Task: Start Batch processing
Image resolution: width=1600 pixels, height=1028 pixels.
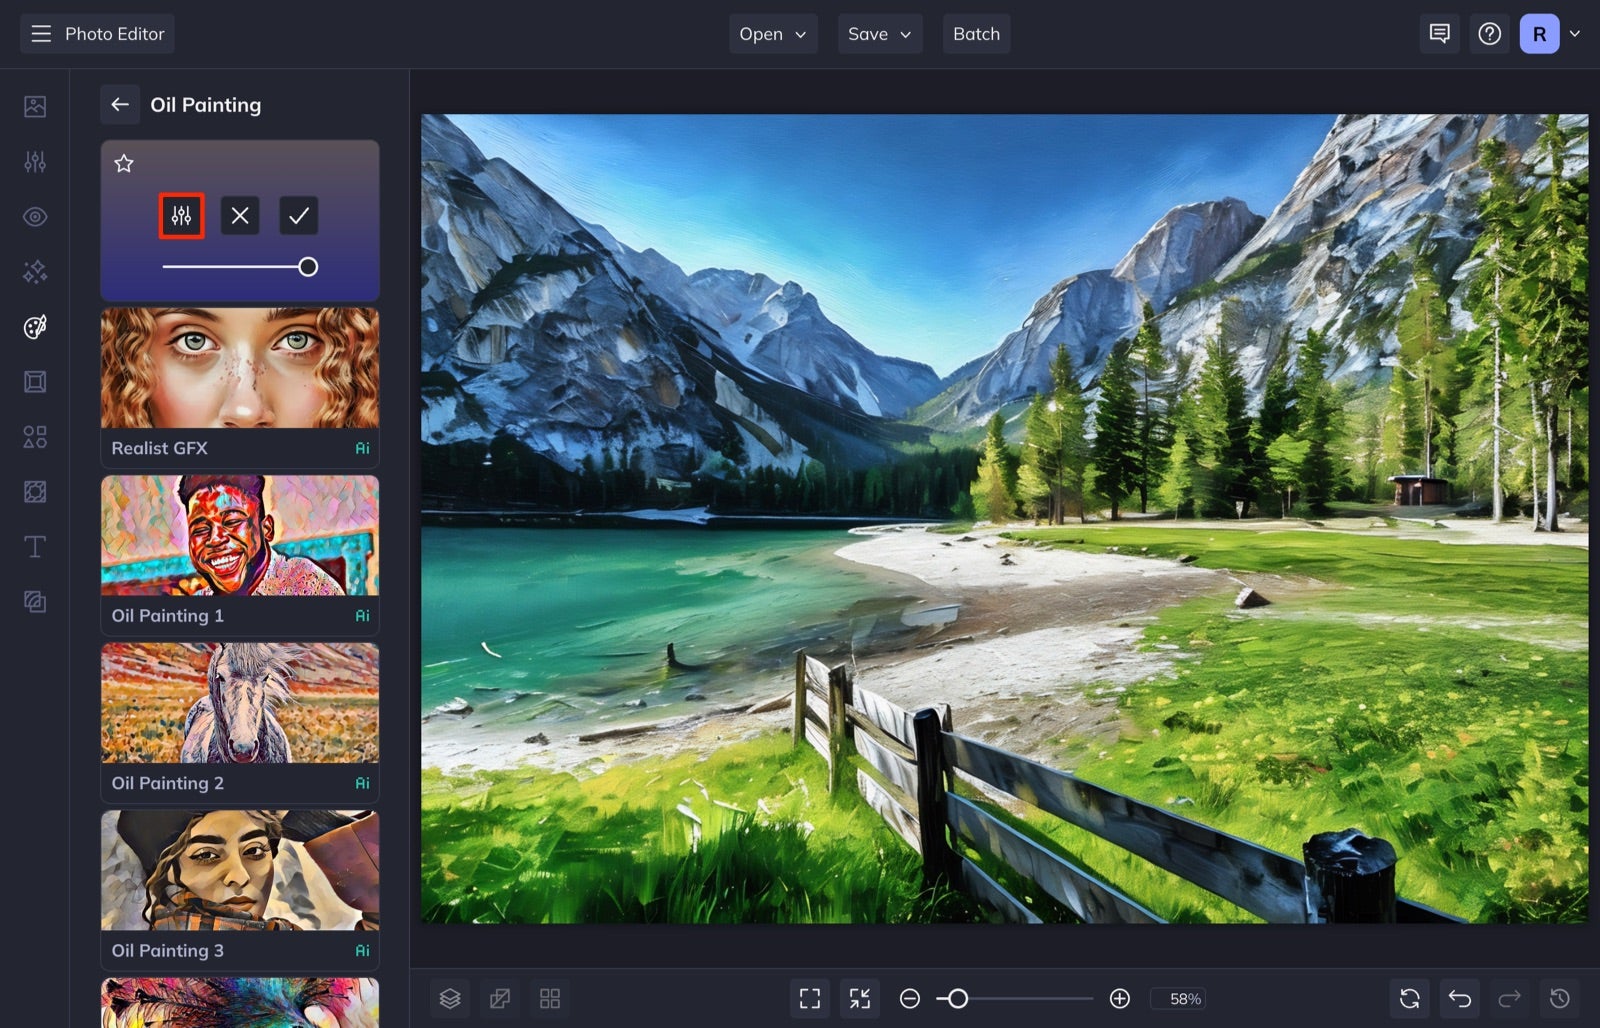Action: [x=976, y=33]
